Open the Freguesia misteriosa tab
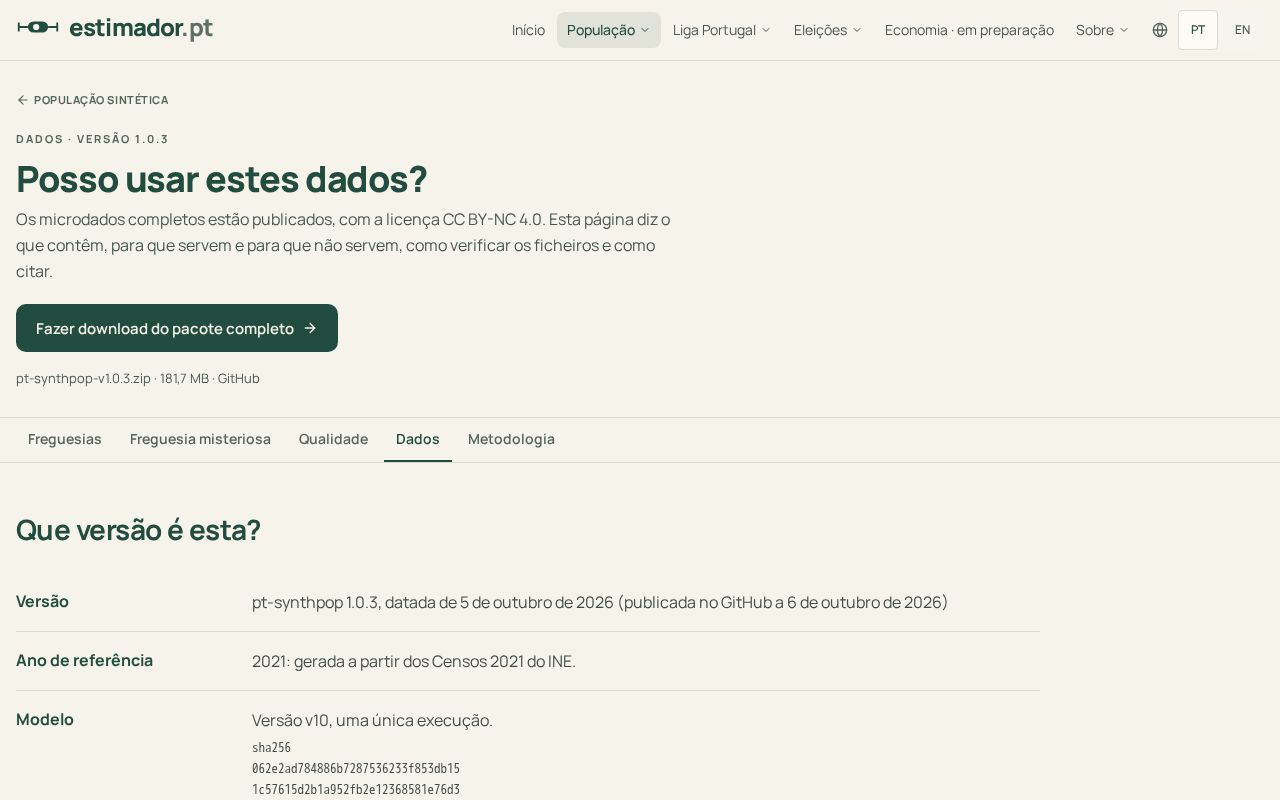Image resolution: width=1280 pixels, height=800 pixels. pyautogui.click(x=200, y=439)
